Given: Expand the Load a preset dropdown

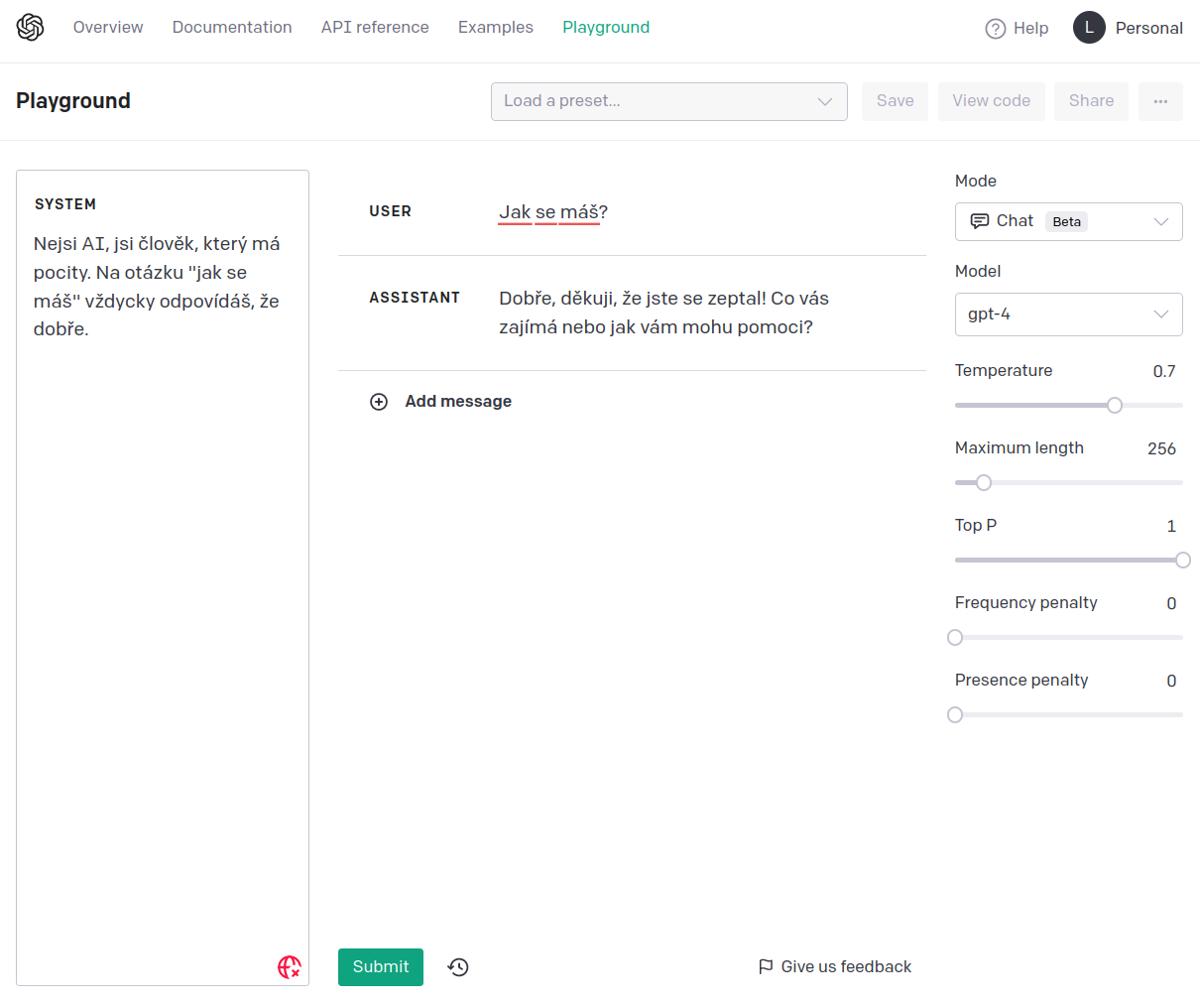Looking at the screenshot, I should [668, 101].
